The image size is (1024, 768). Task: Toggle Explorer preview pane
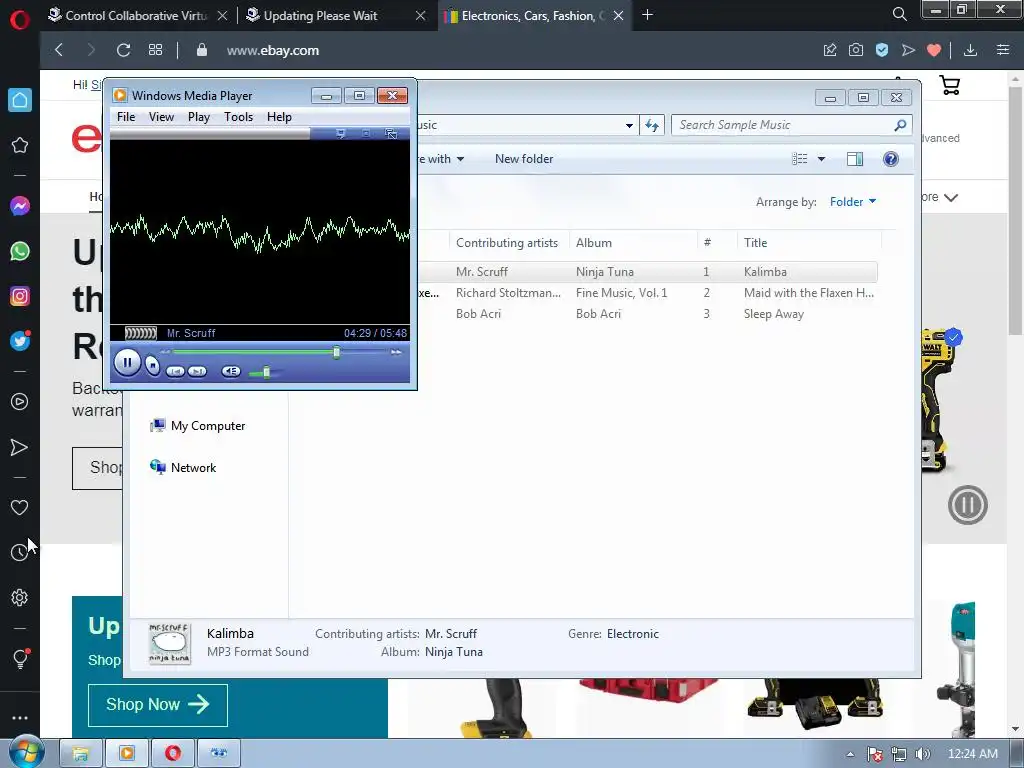[855, 159]
